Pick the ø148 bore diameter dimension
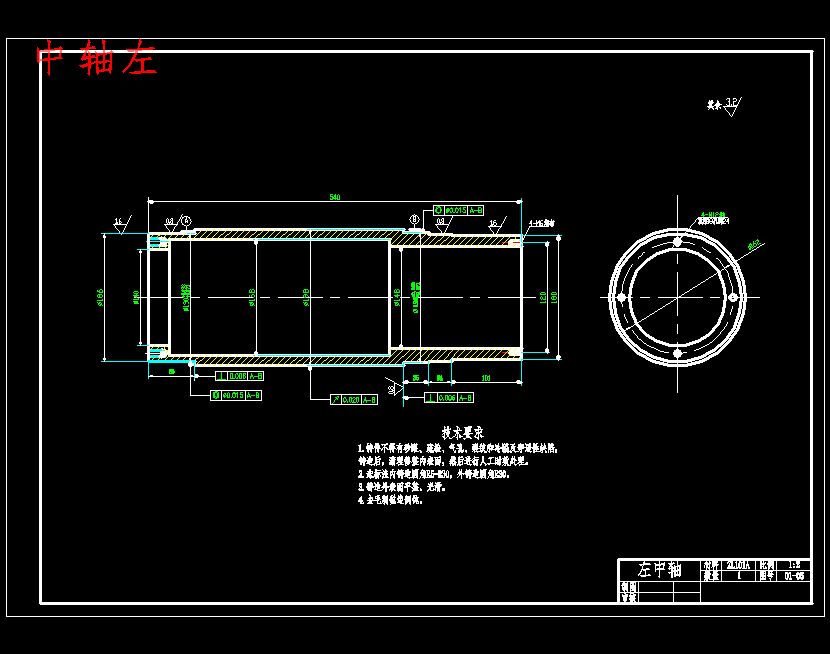The width and height of the screenshot is (830, 654). 397,297
